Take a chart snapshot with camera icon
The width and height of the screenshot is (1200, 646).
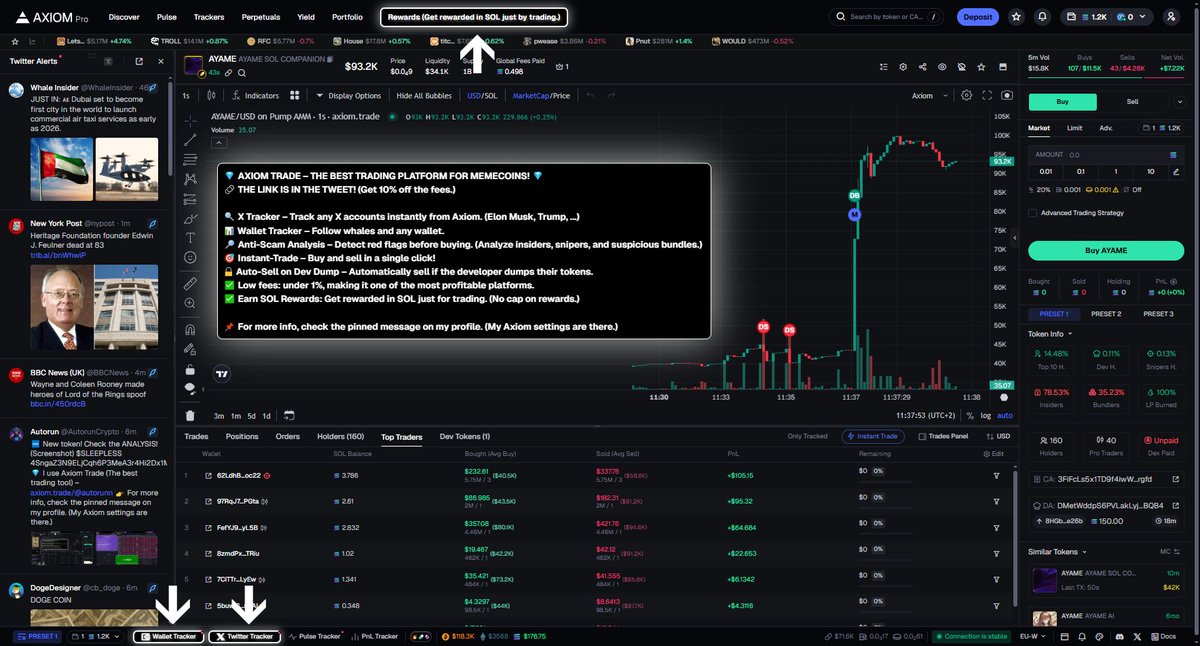(x=1007, y=96)
